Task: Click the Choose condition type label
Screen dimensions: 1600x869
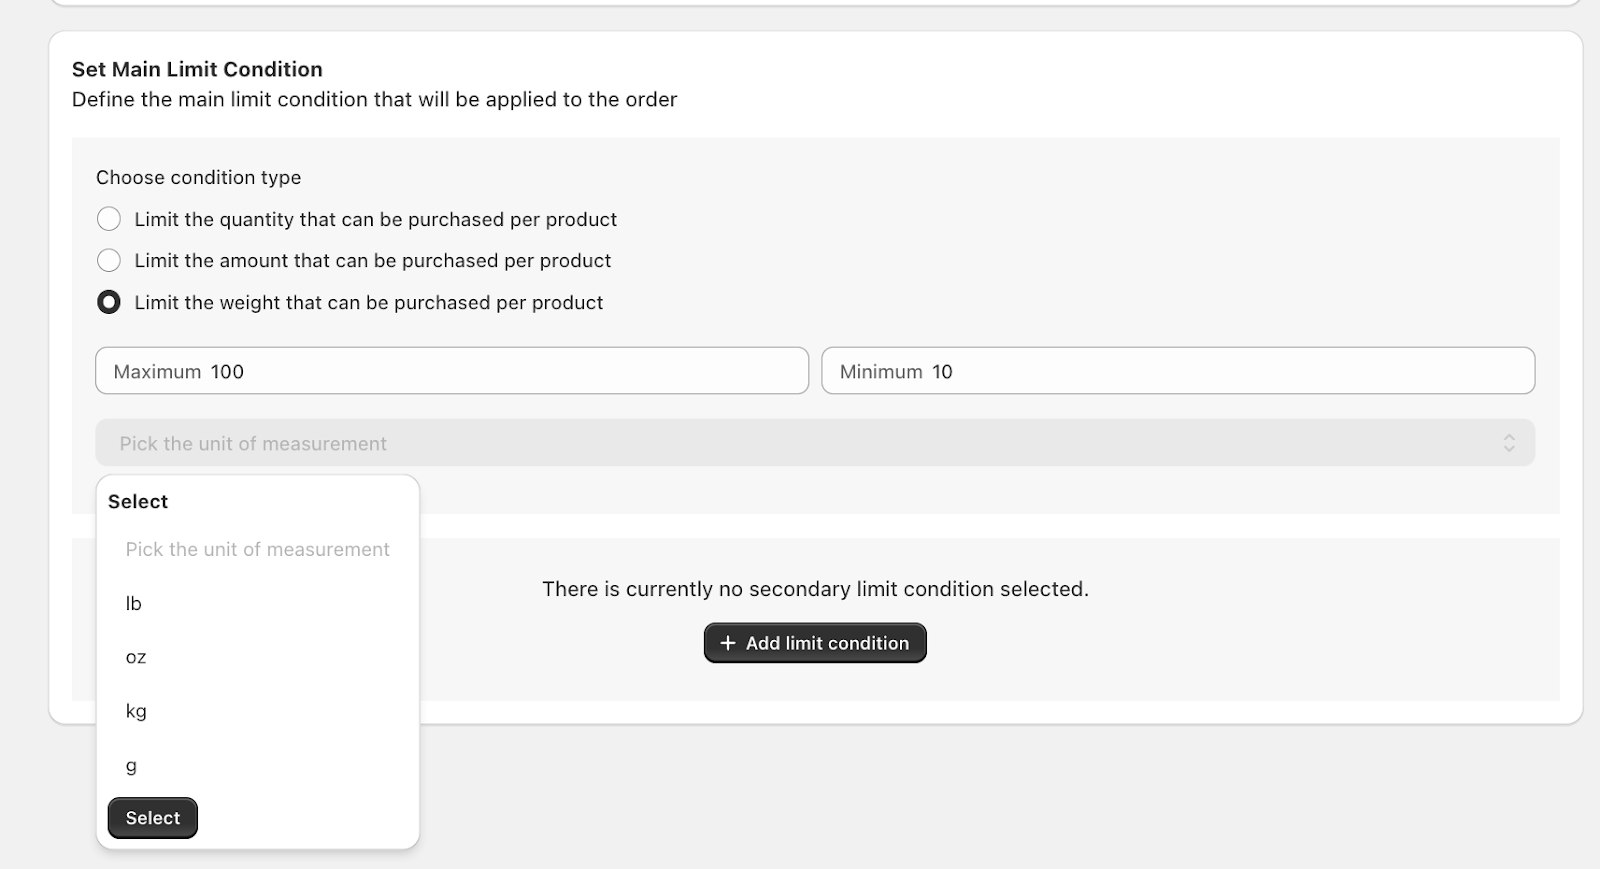Action: (198, 178)
